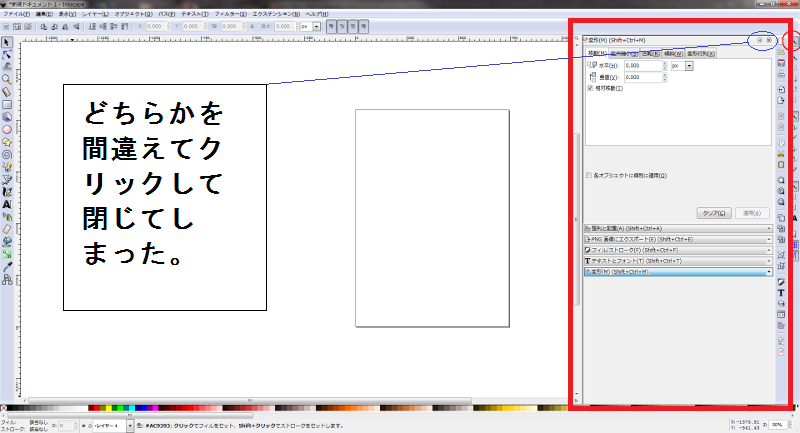Screen dimensions: 800x433
Task: Pick the black swatch at palette start
Action: click(11, 408)
